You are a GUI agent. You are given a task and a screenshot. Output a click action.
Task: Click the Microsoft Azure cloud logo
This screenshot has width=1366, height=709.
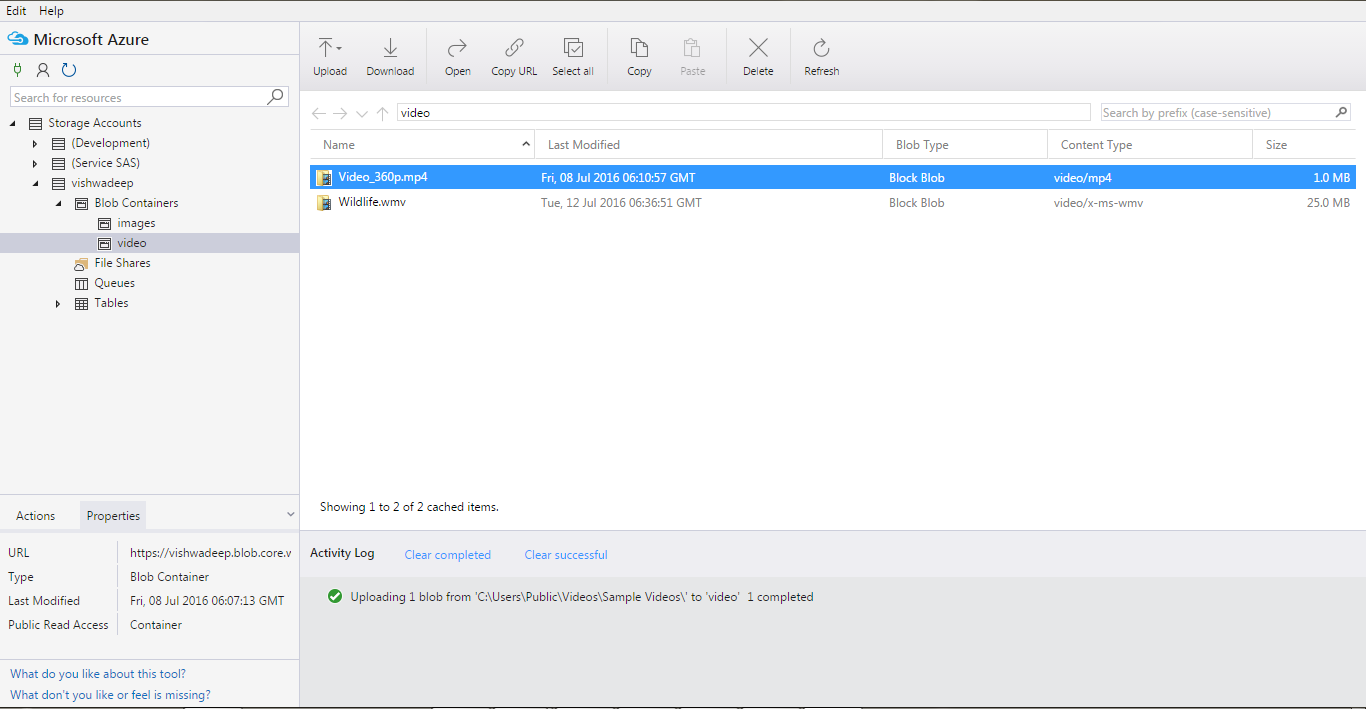(x=17, y=40)
